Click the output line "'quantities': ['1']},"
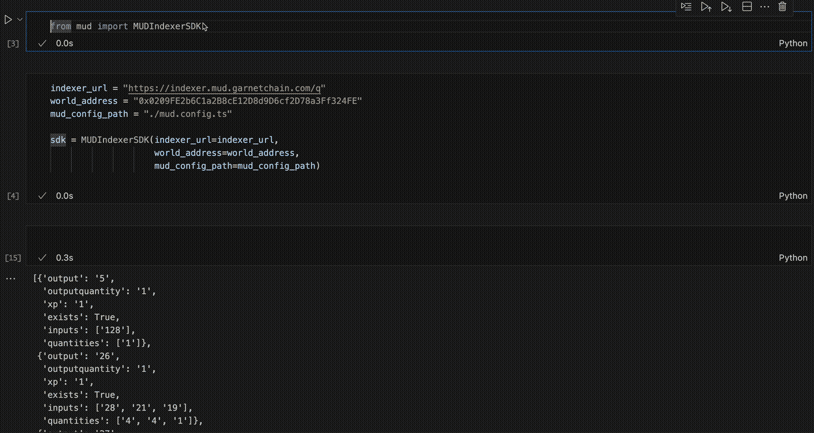The image size is (814, 433). pyautogui.click(x=97, y=343)
